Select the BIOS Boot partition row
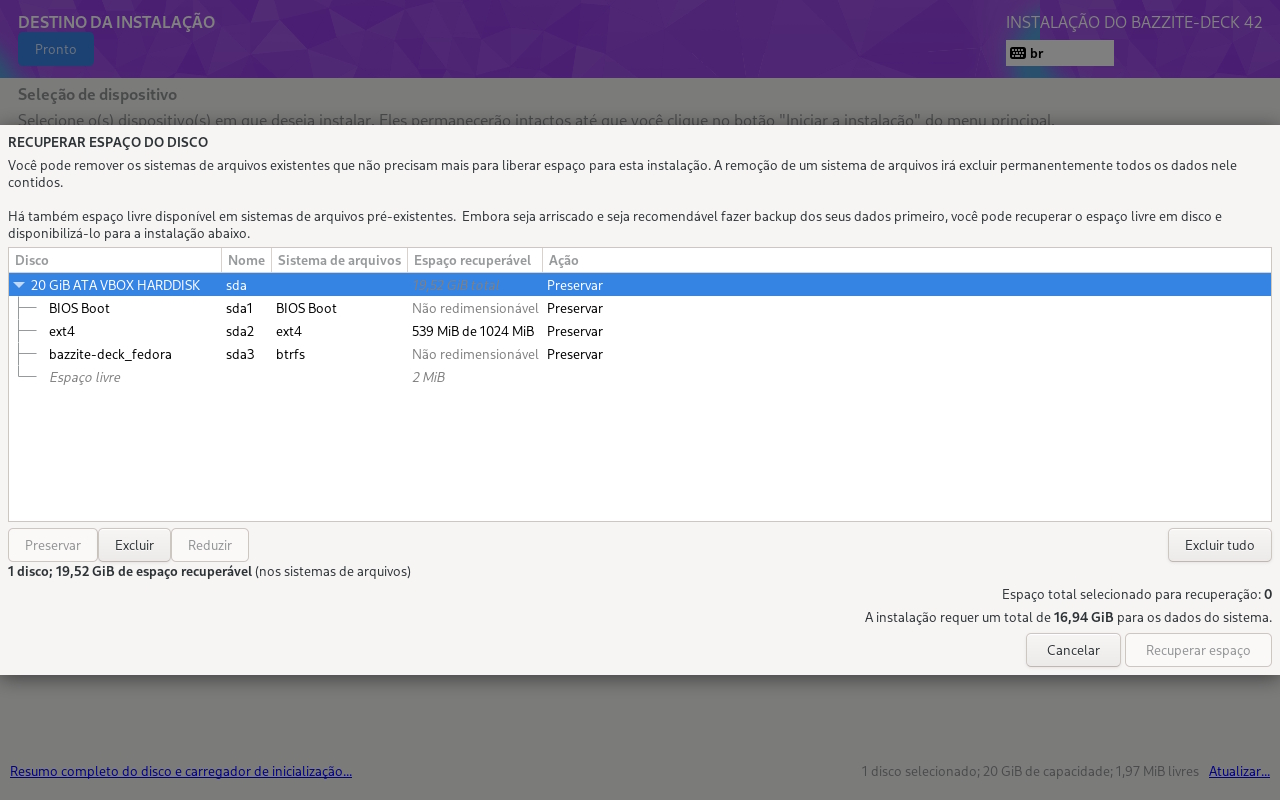The height and width of the screenshot is (800, 1280). tap(79, 308)
